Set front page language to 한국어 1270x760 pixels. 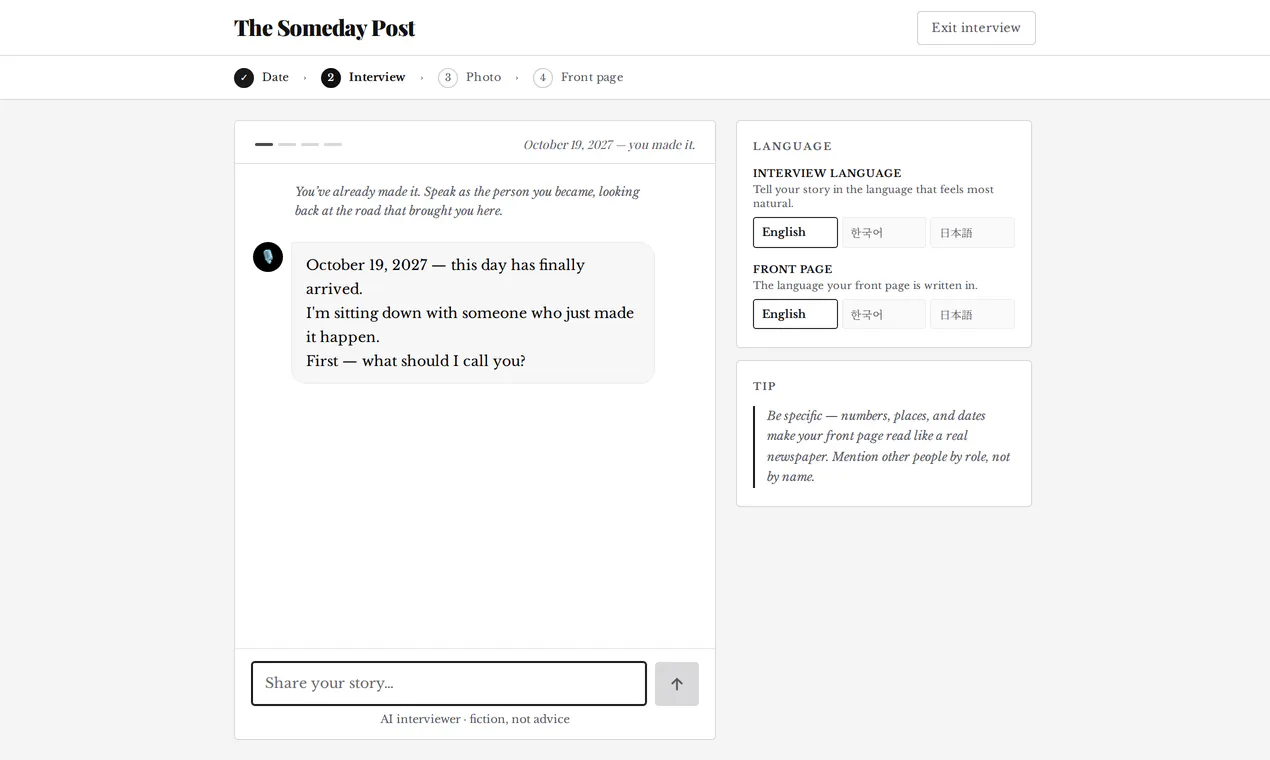tap(884, 314)
